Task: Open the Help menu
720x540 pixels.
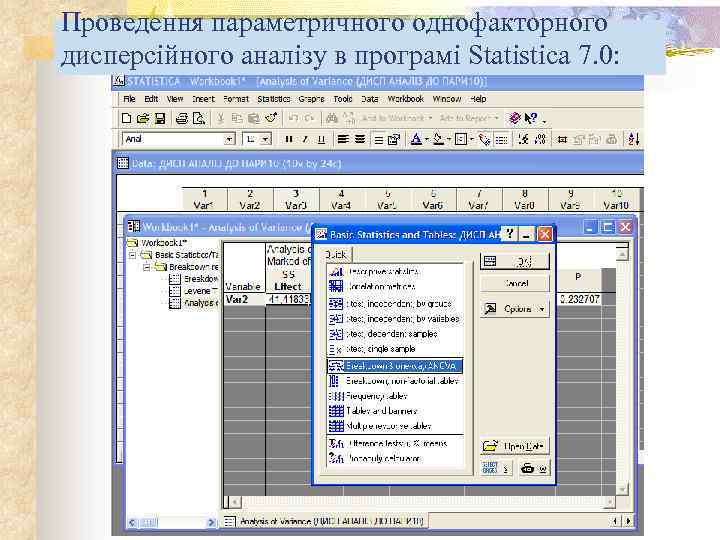Action: [x=478, y=99]
